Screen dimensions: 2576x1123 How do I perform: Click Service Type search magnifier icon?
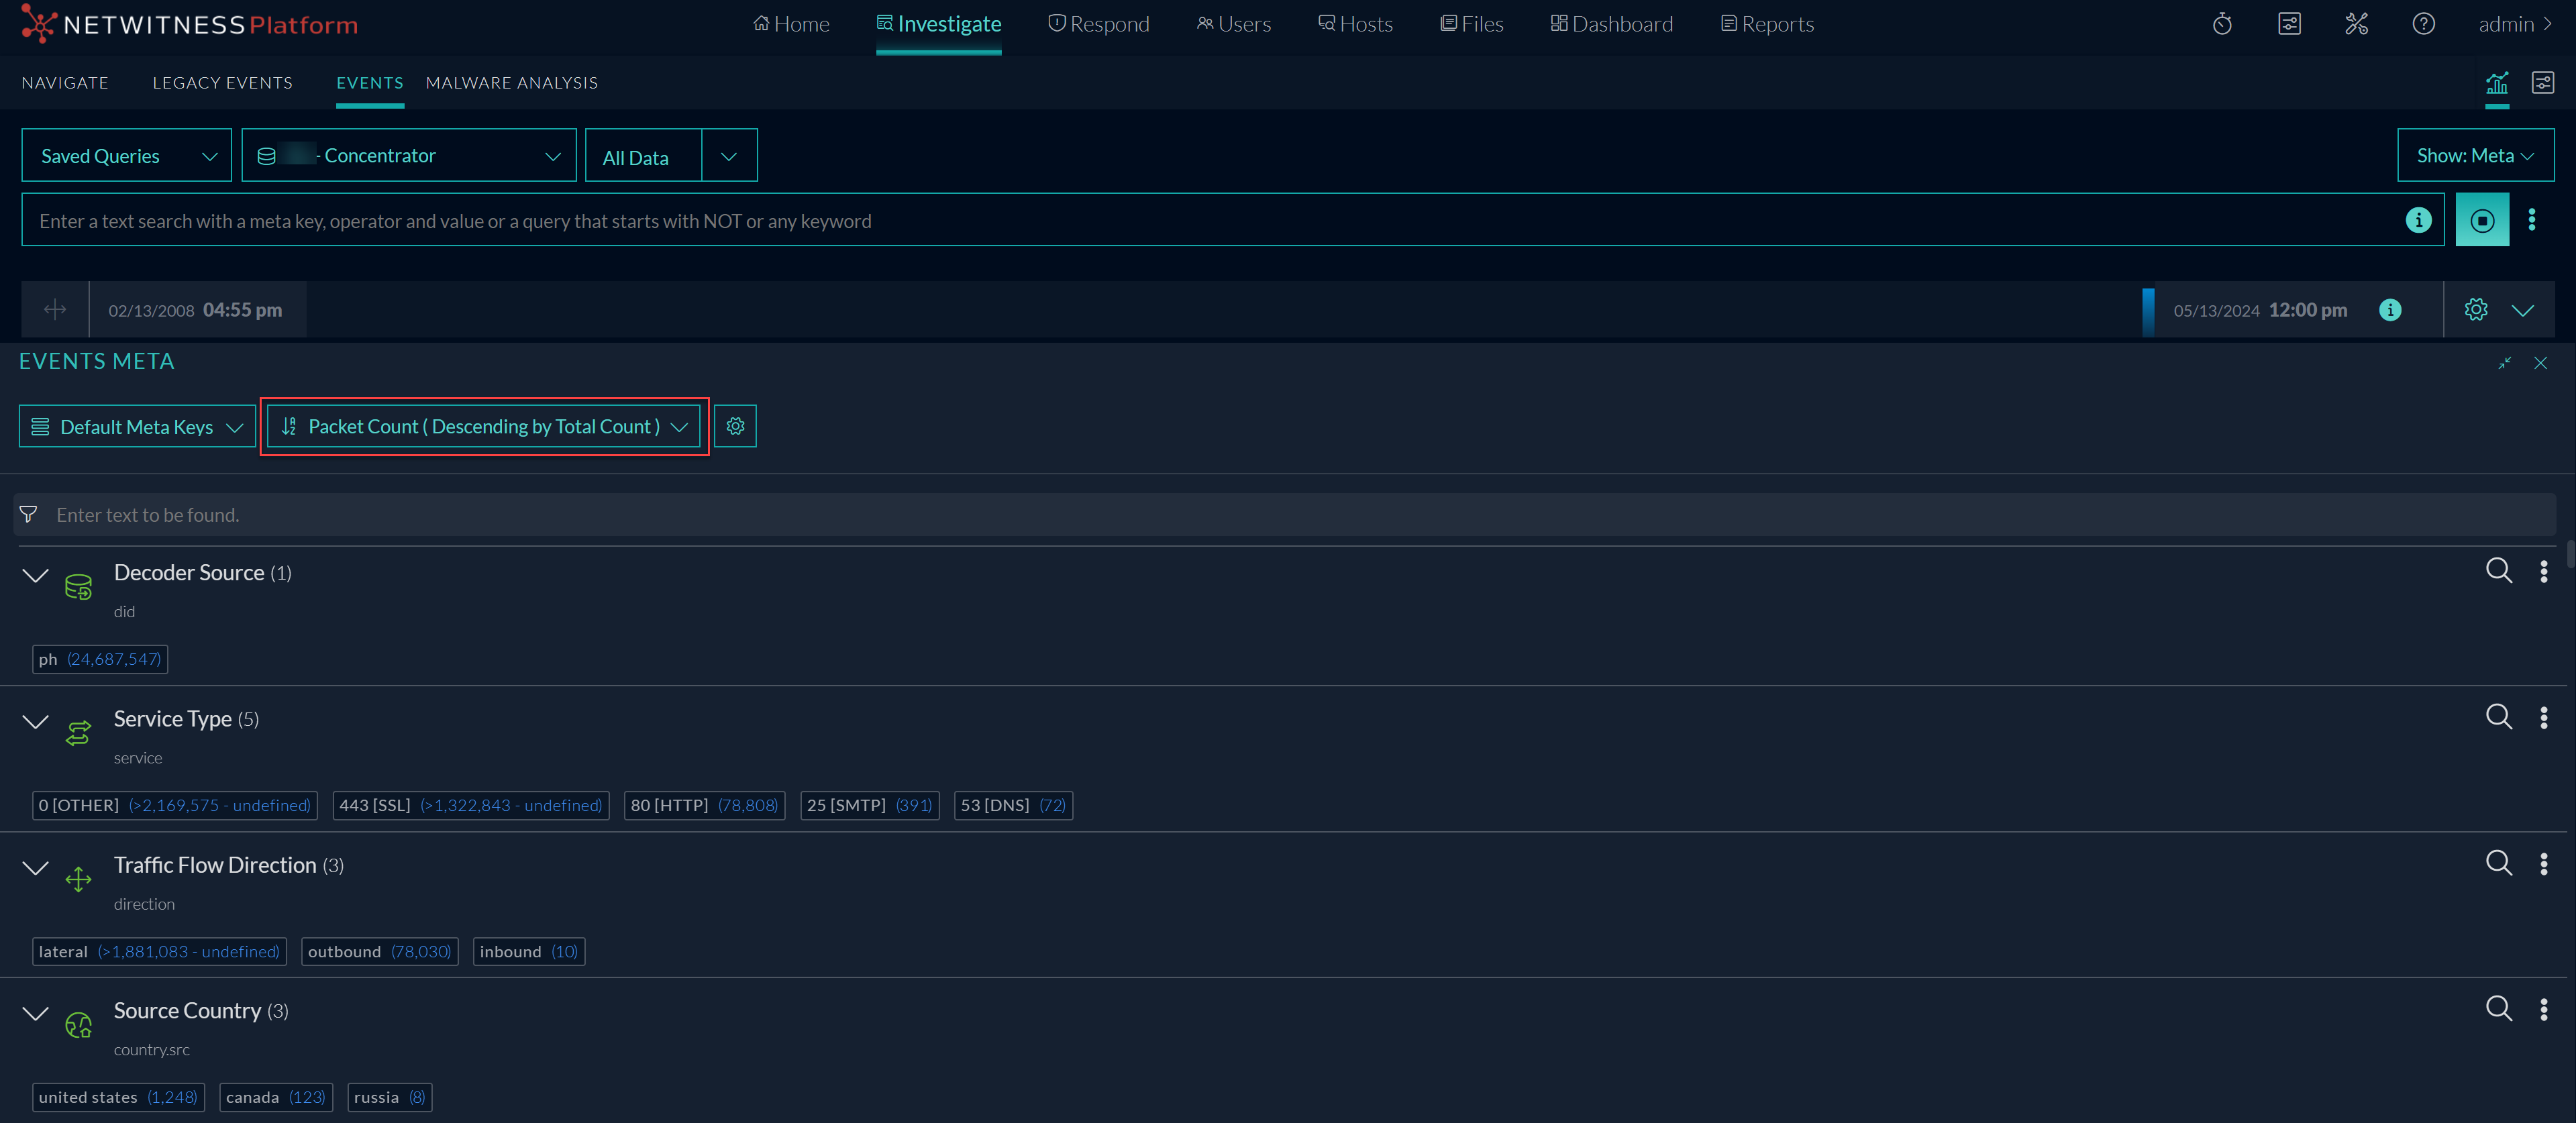[x=2498, y=716]
